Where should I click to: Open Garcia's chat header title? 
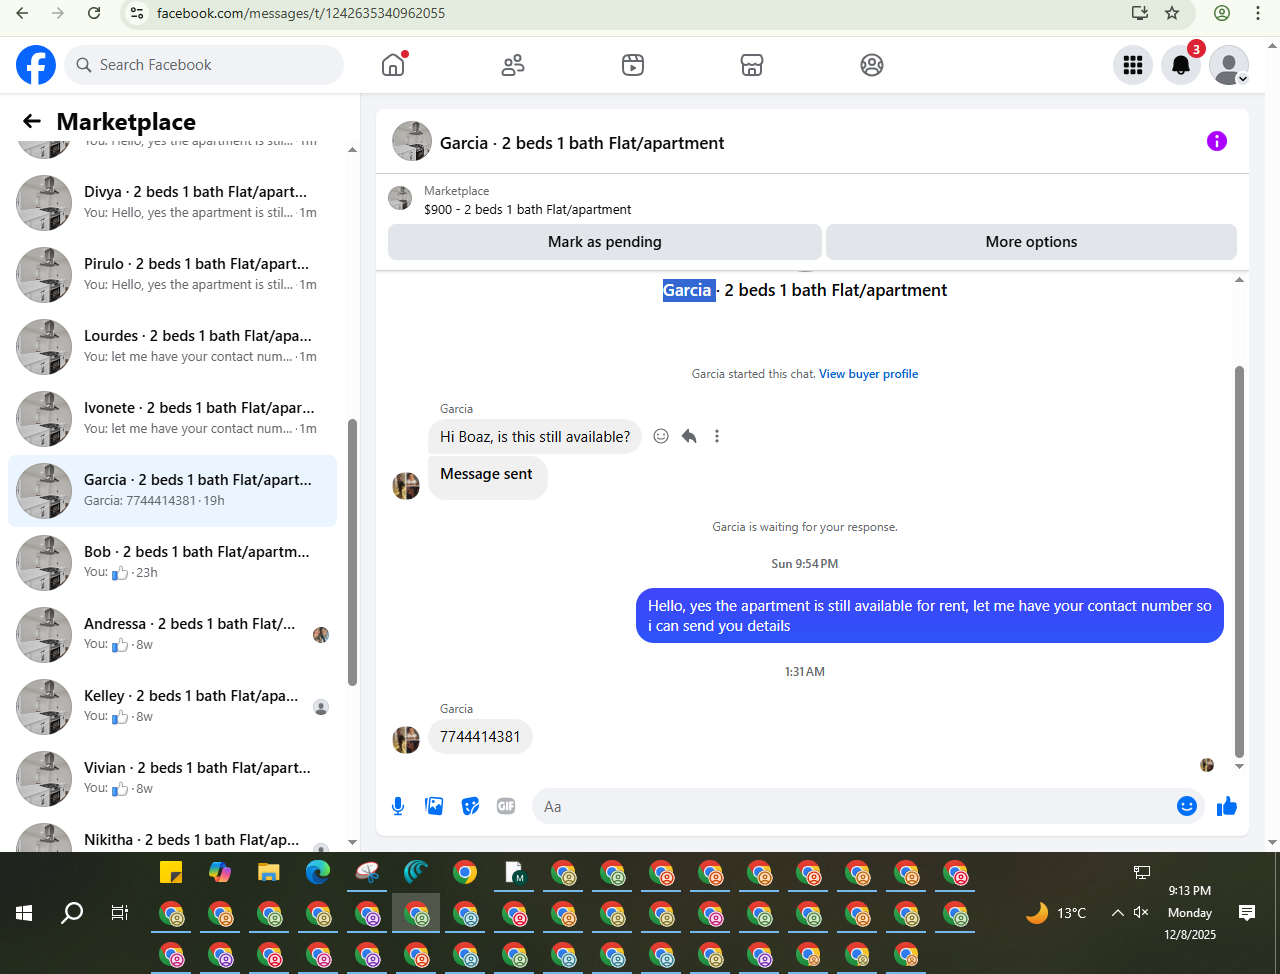point(582,143)
